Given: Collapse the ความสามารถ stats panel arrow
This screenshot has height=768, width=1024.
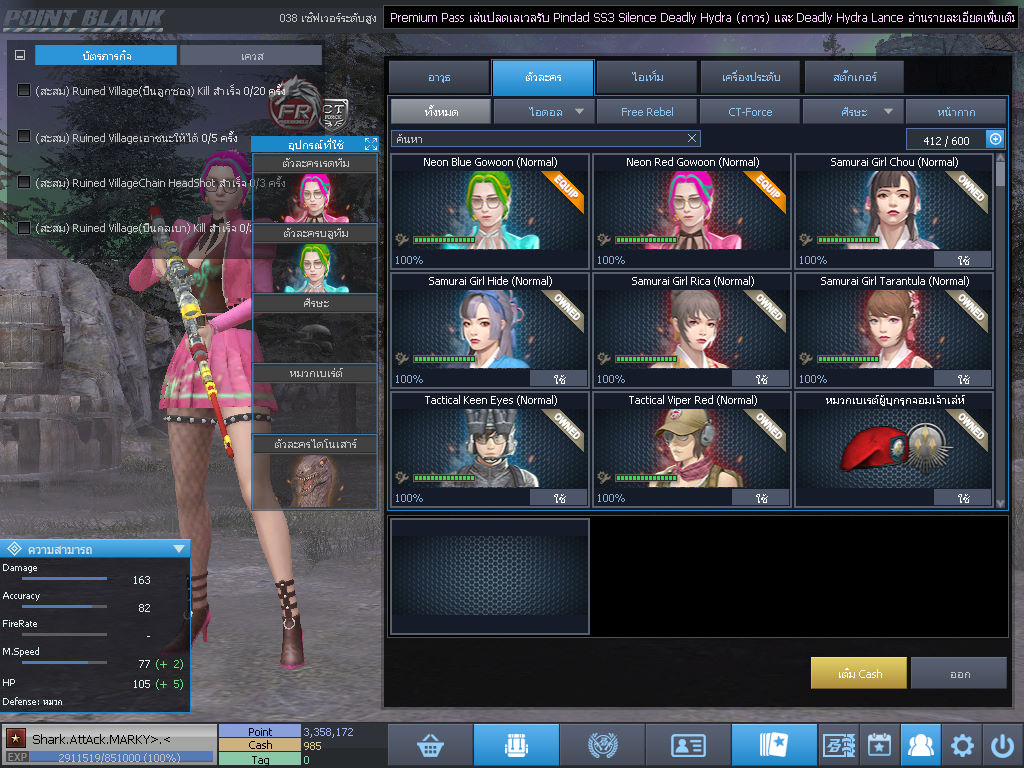Looking at the screenshot, I should (x=179, y=549).
